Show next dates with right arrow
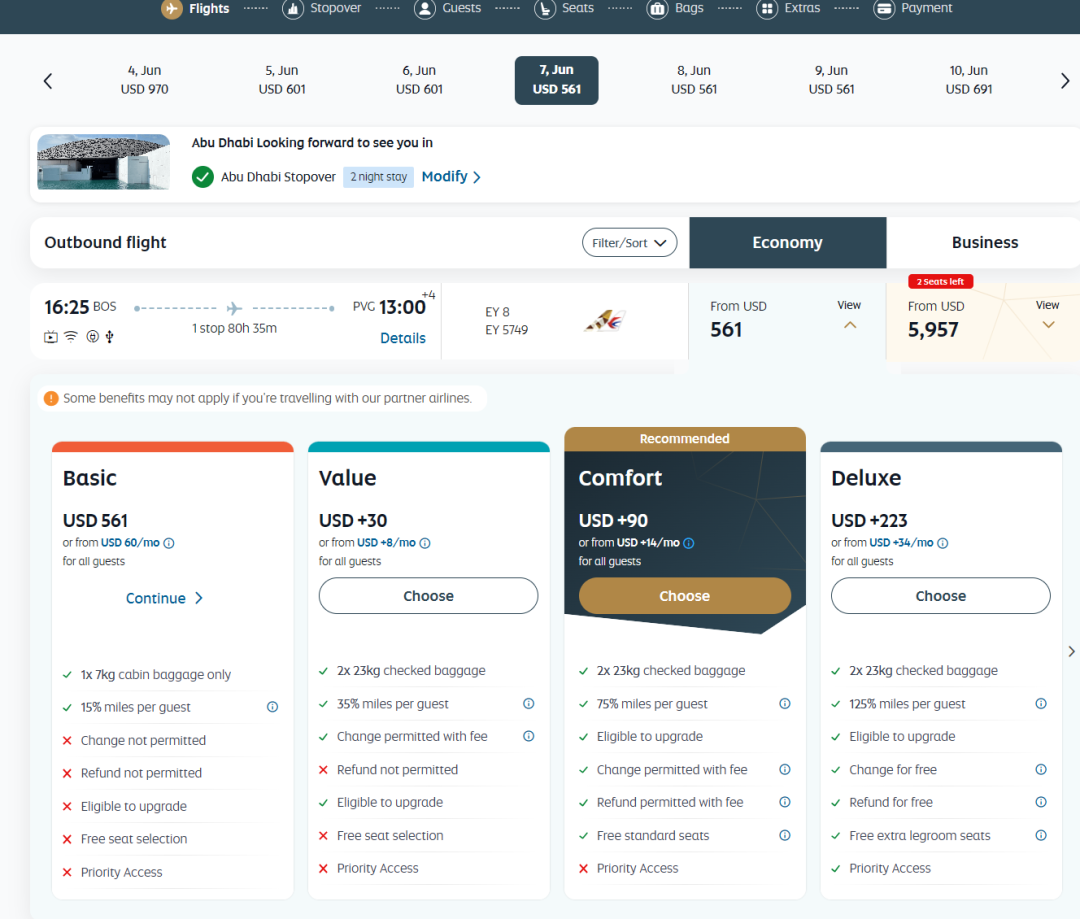This screenshot has height=919, width=1080. click(1065, 81)
